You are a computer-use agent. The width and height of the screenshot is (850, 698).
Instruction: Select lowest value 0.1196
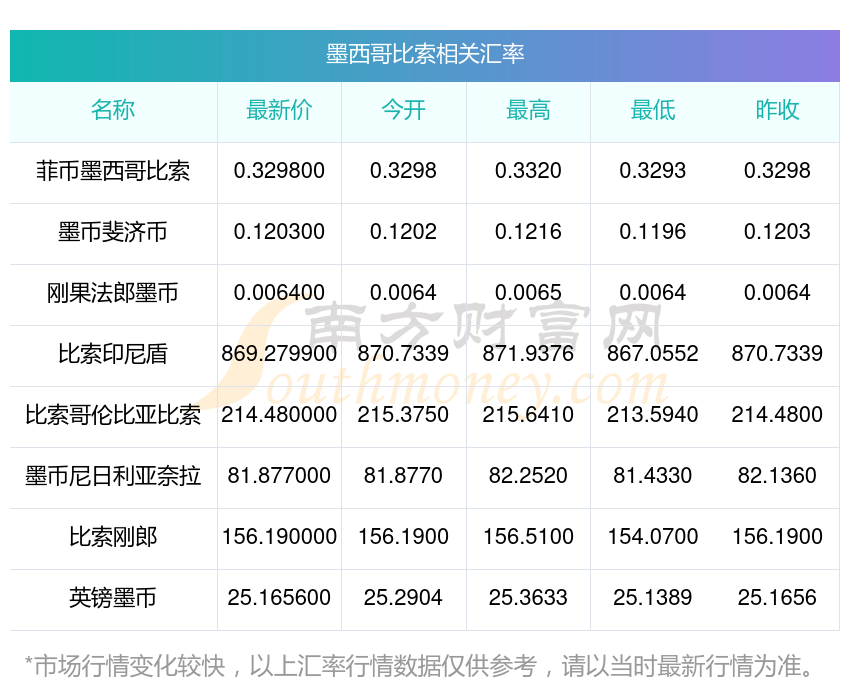[653, 232]
